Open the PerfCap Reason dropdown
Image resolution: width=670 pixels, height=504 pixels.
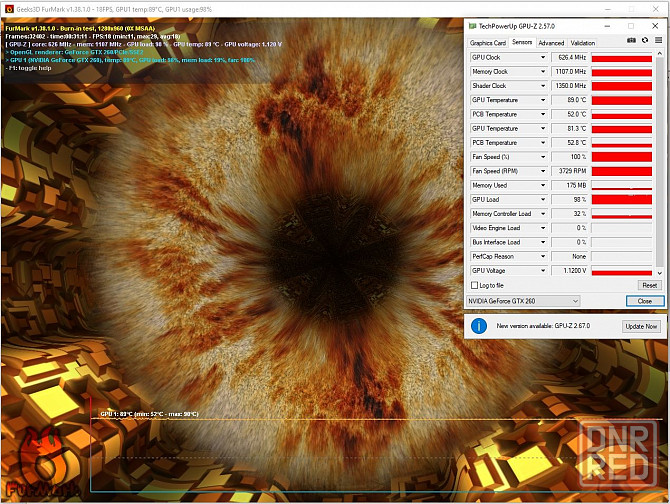coord(543,256)
